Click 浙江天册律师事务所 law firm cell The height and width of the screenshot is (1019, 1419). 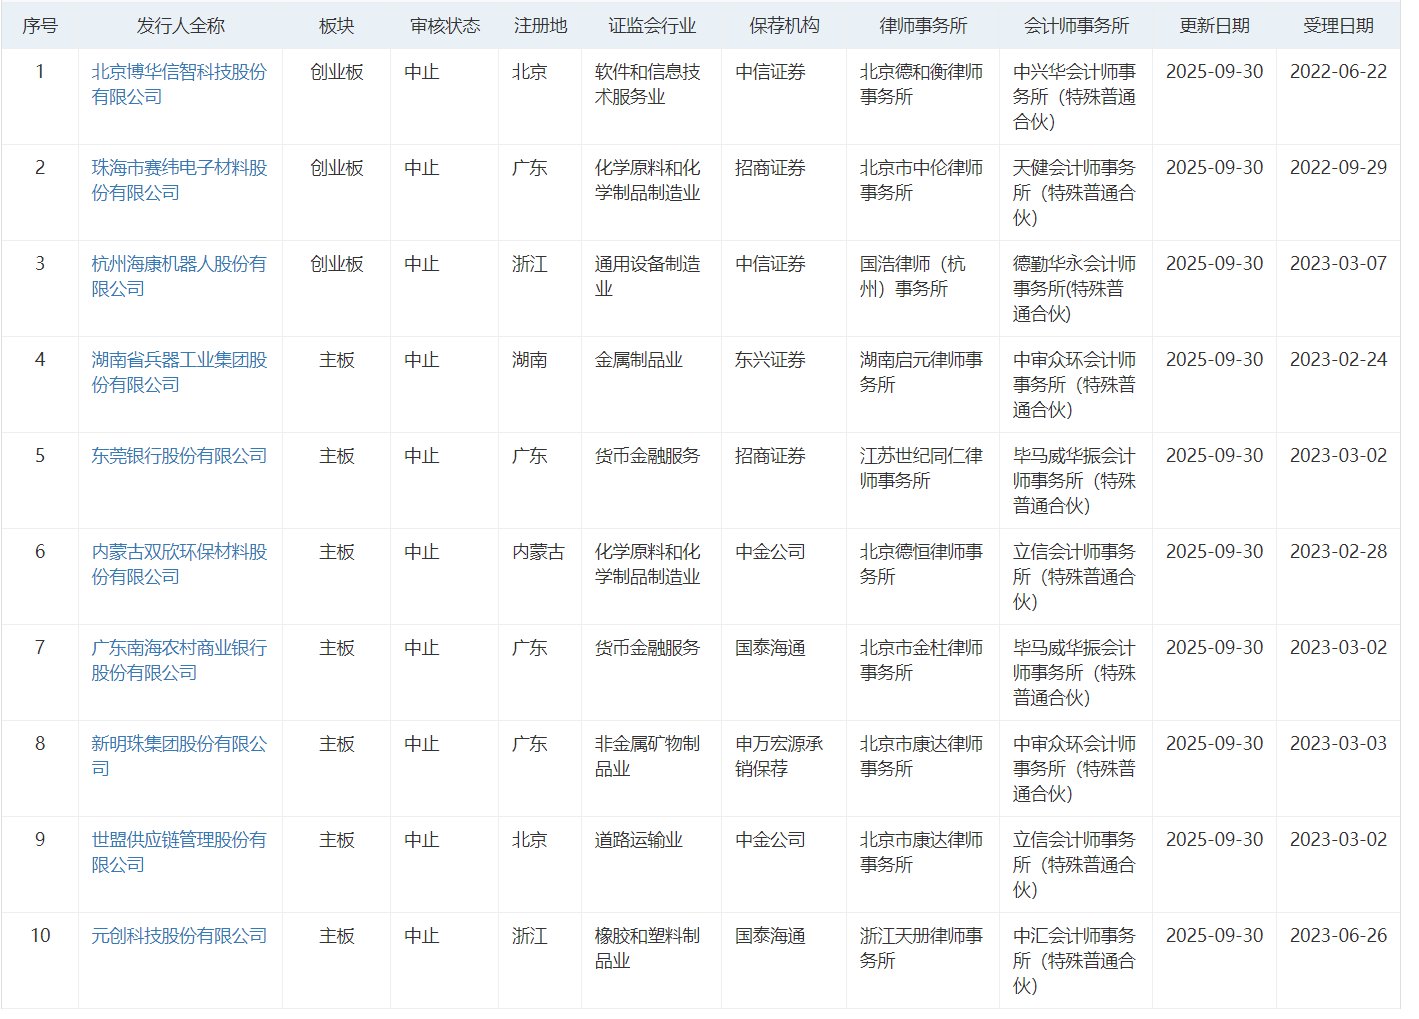921,948
